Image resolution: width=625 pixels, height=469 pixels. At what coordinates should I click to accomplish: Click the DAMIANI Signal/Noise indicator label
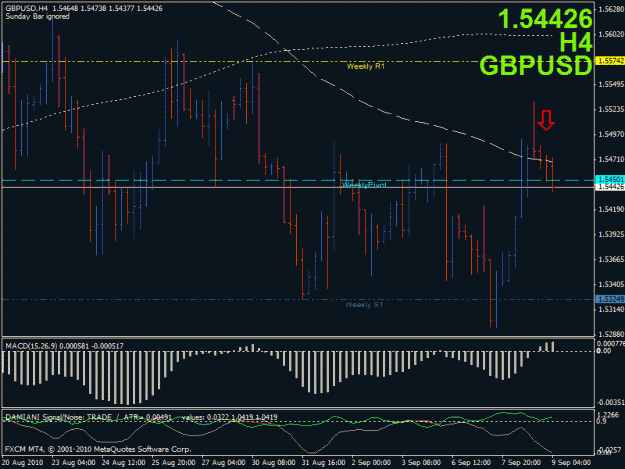tap(142, 417)
